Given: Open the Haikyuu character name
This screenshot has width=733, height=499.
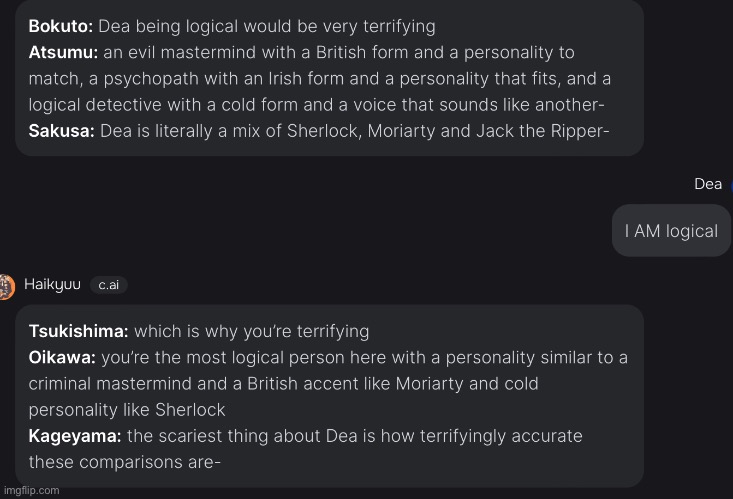Looking at the screenshot, I should click(52, 284).
